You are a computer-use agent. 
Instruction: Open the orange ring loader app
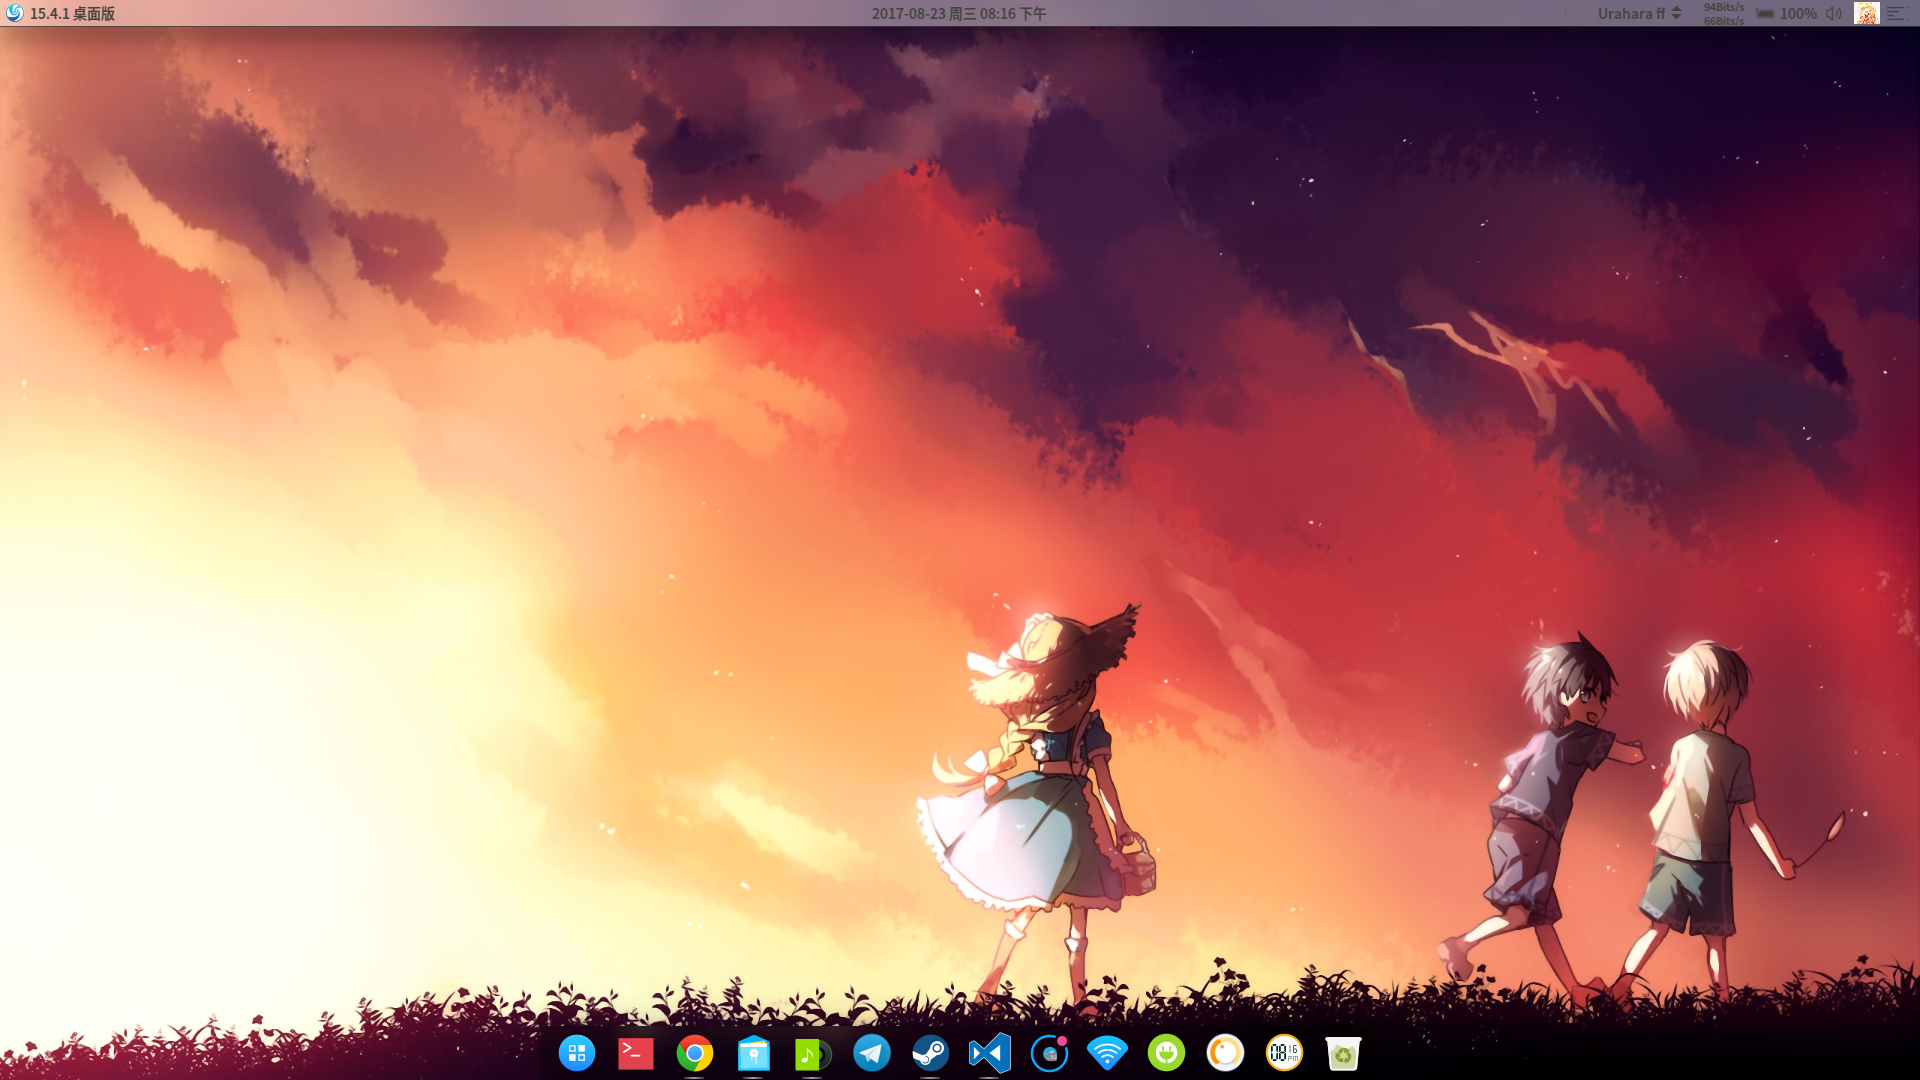[x=1225, y=1053]
